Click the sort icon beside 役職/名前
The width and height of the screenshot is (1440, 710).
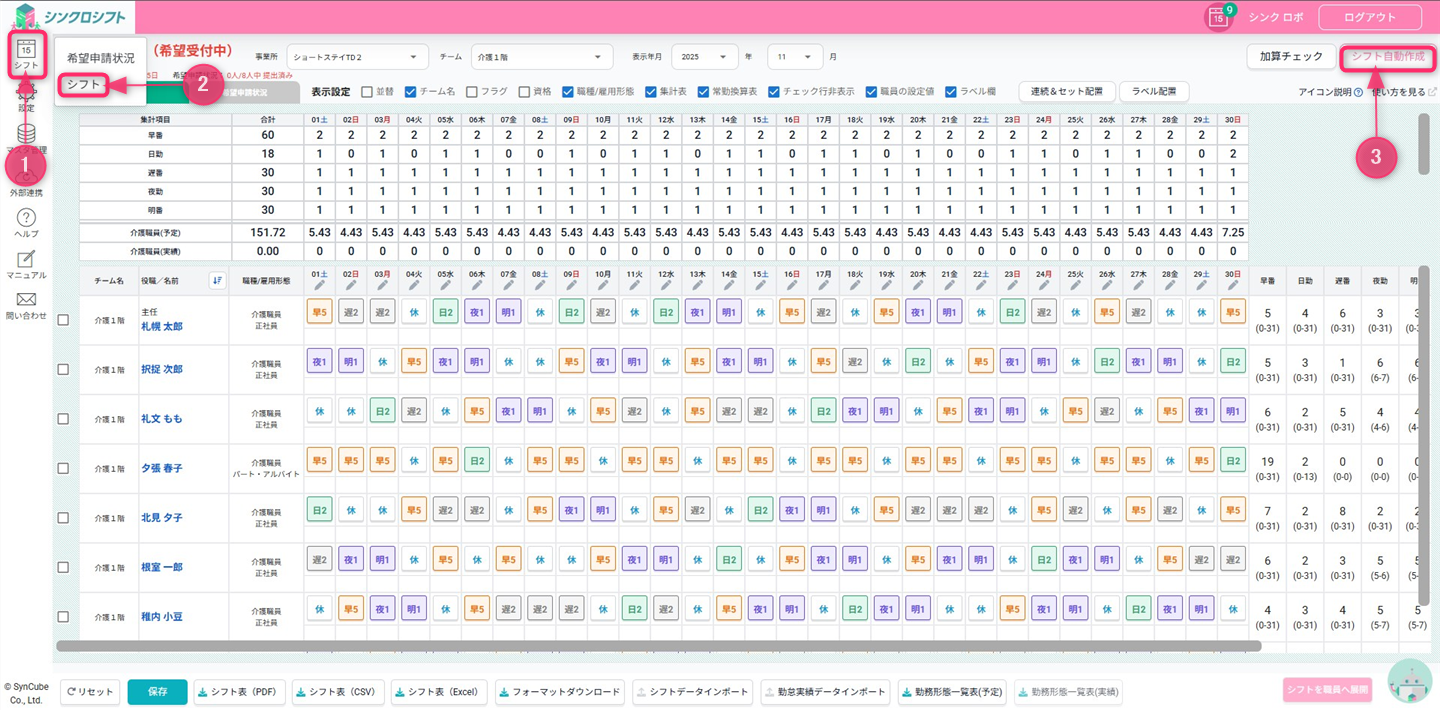217,281
